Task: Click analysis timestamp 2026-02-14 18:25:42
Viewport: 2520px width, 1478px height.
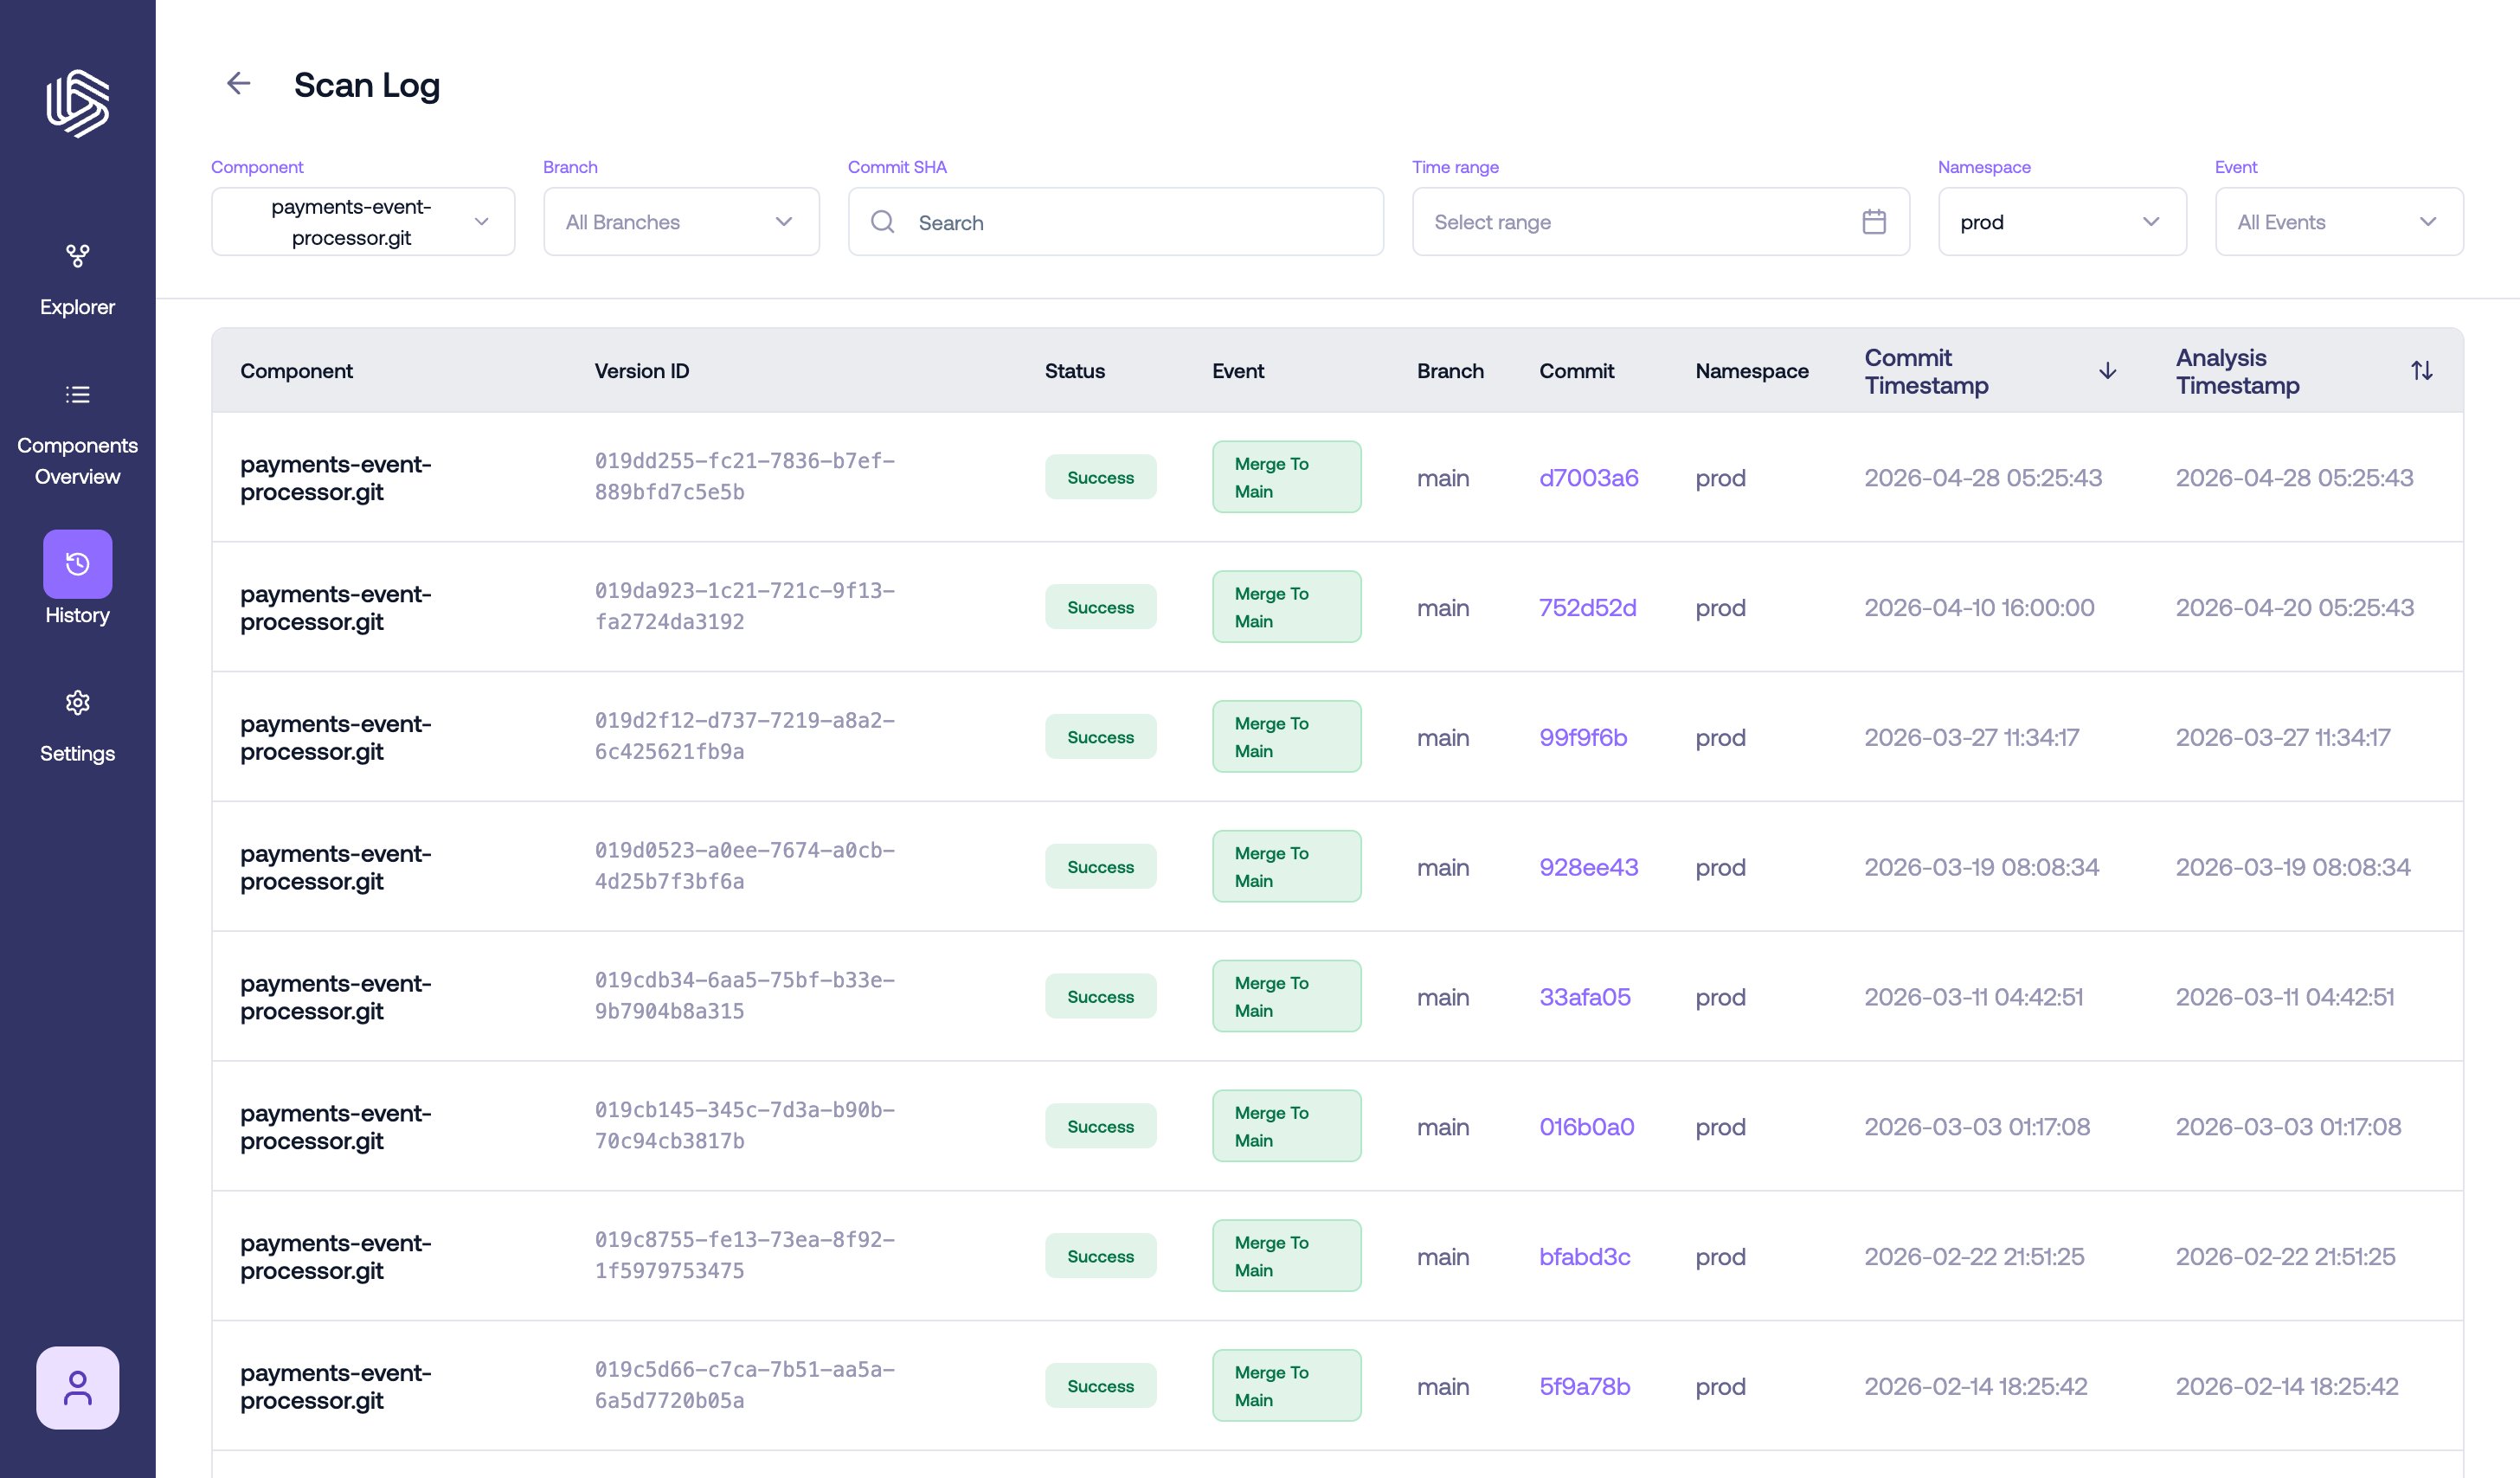Action: tap(2287, 1387)
